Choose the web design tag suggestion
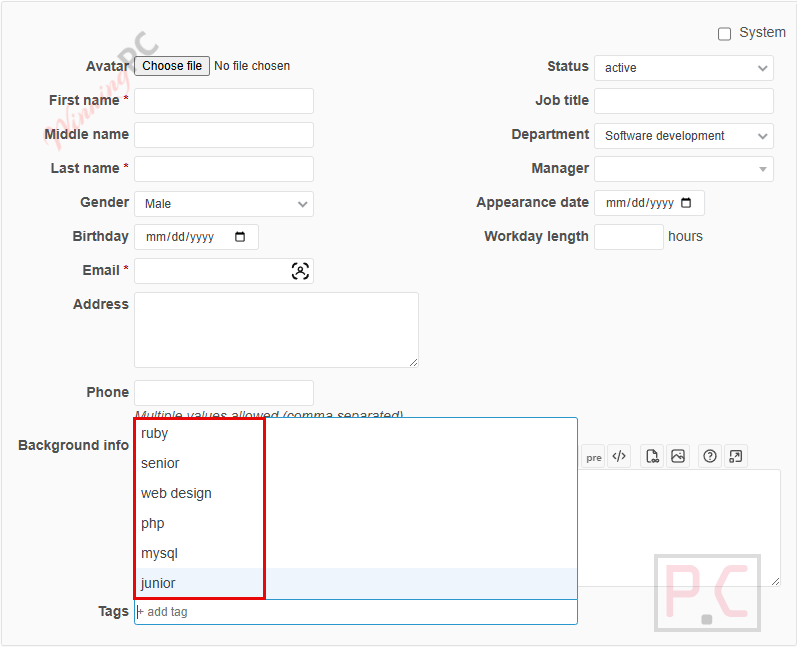 click(356, 494)
